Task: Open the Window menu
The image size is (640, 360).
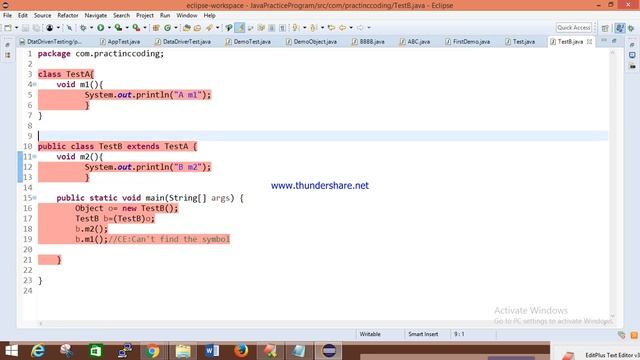Action: [x=187, y=16]
